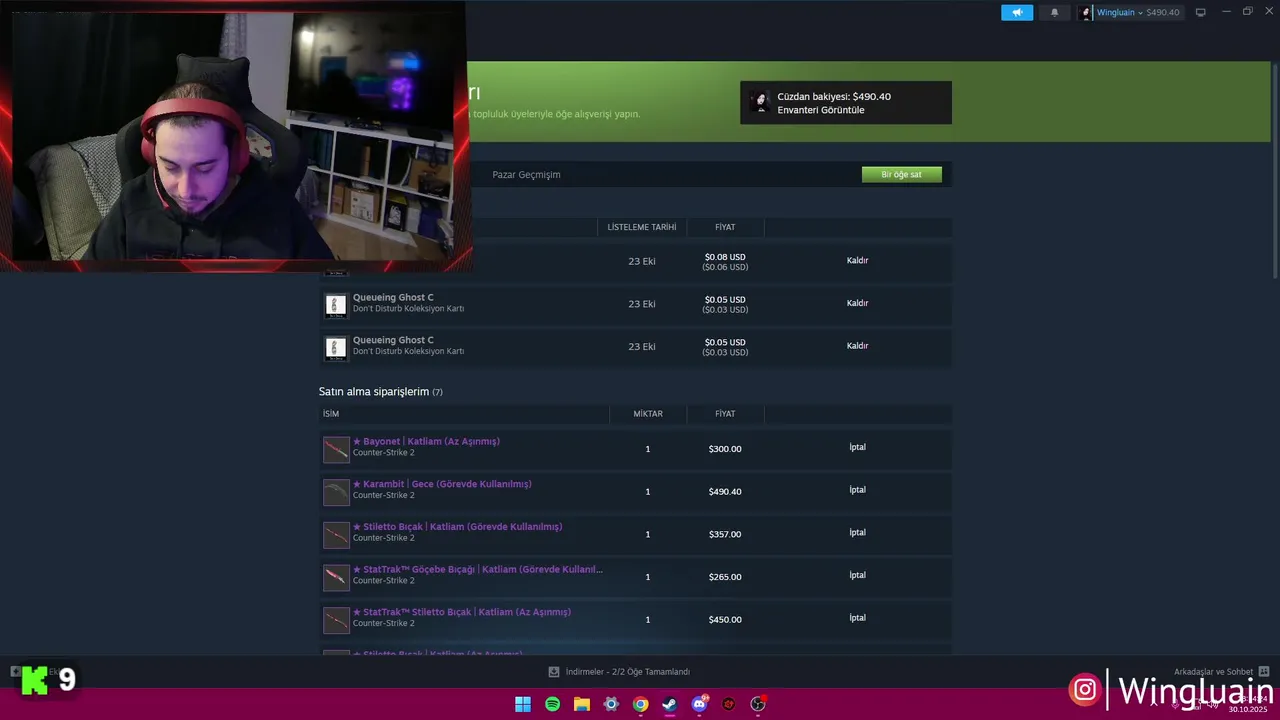
Task: Open OBS Studio from the taskbar
Action: click(758, 704)
